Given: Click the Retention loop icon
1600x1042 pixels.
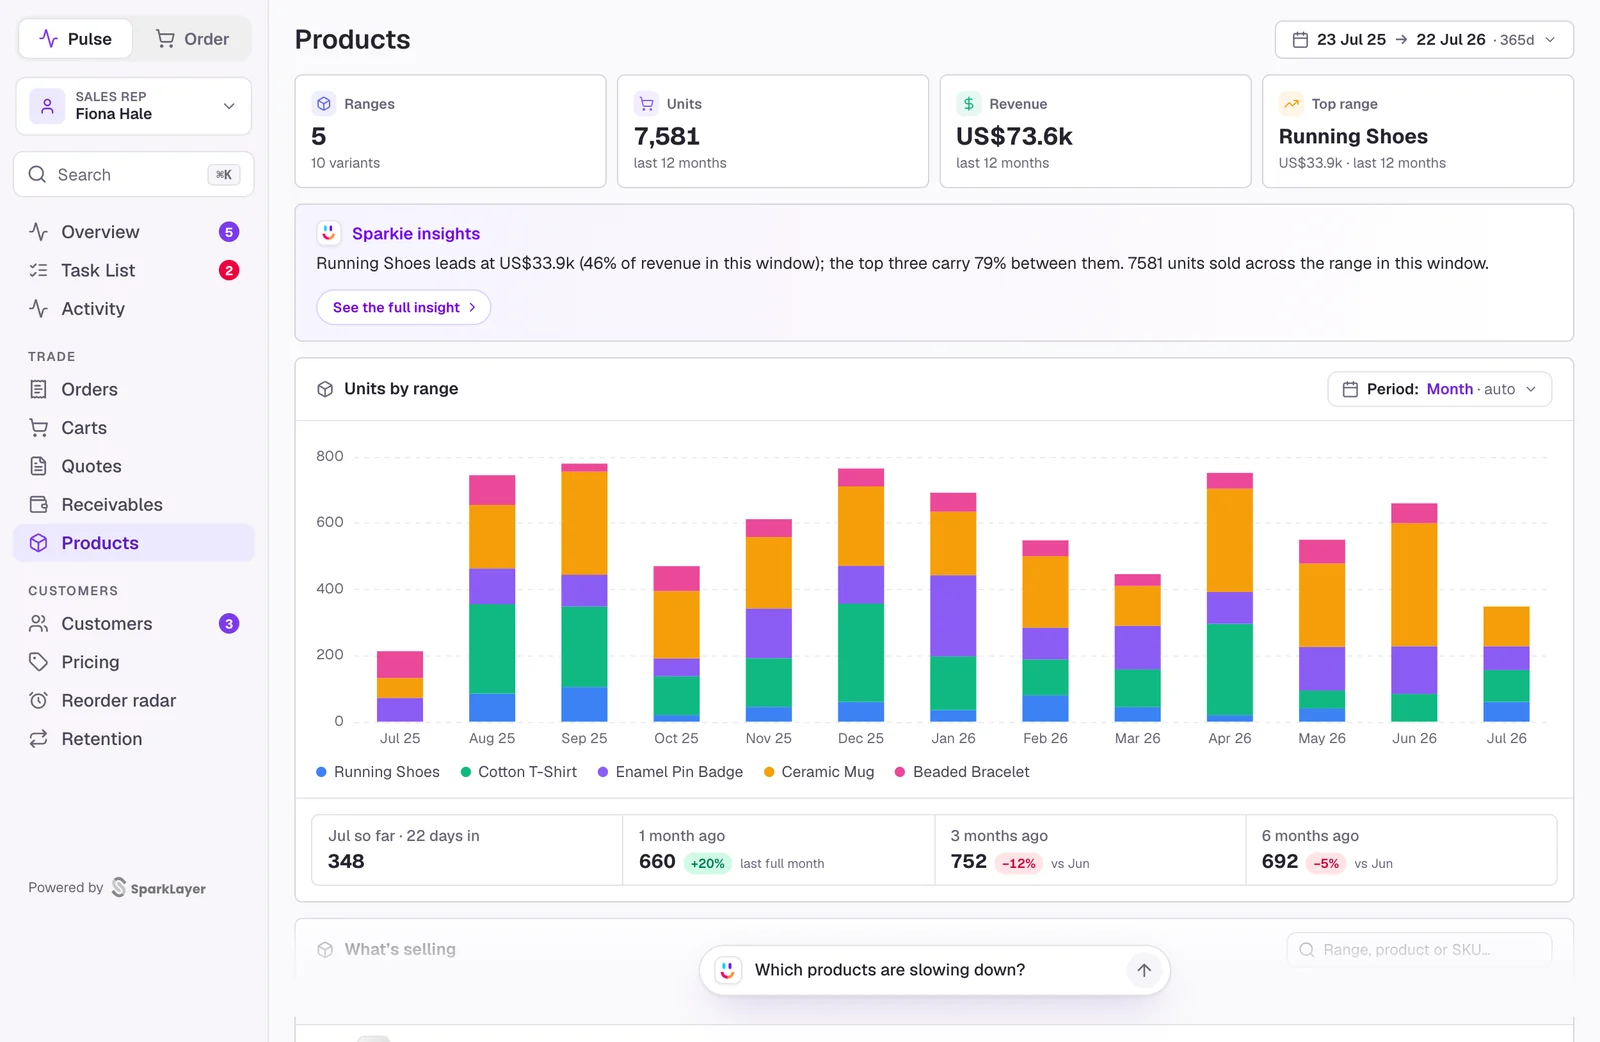Looking at the screenshot, I should 39,739.
